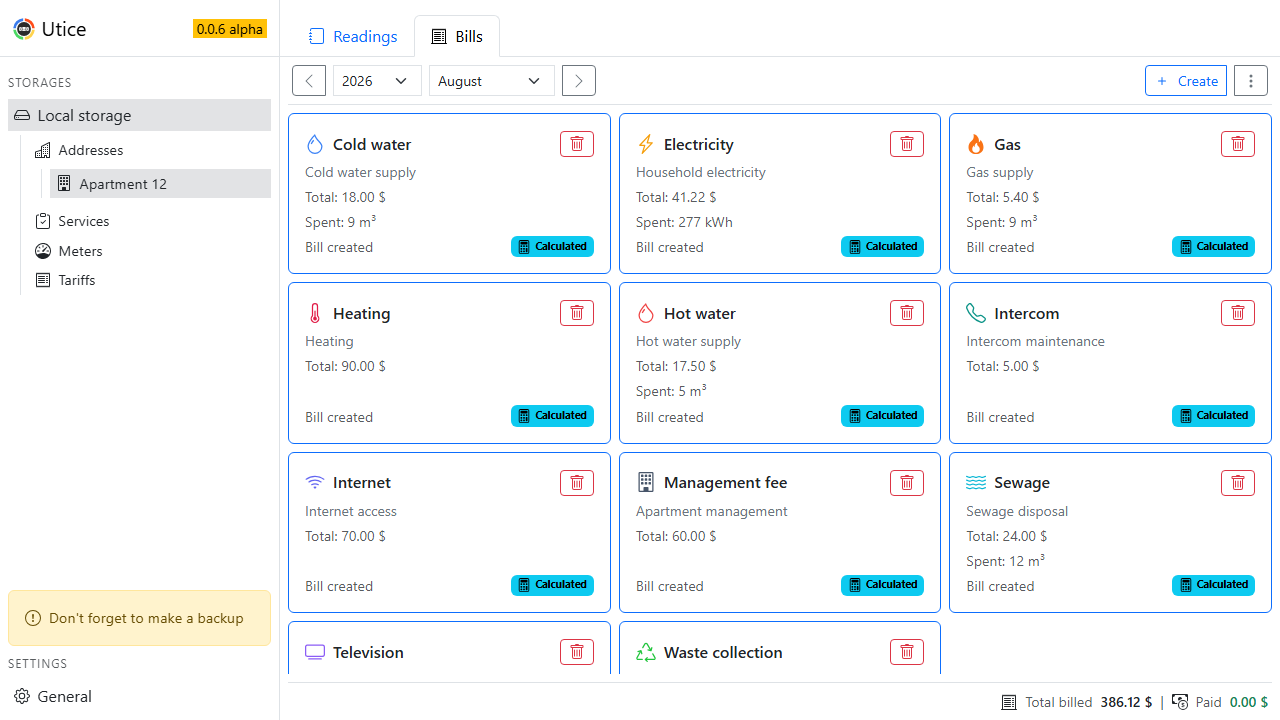This screenshot has width=1280, height=720.
Task: Delete the Management fee bill
Action: pos(907,483)
